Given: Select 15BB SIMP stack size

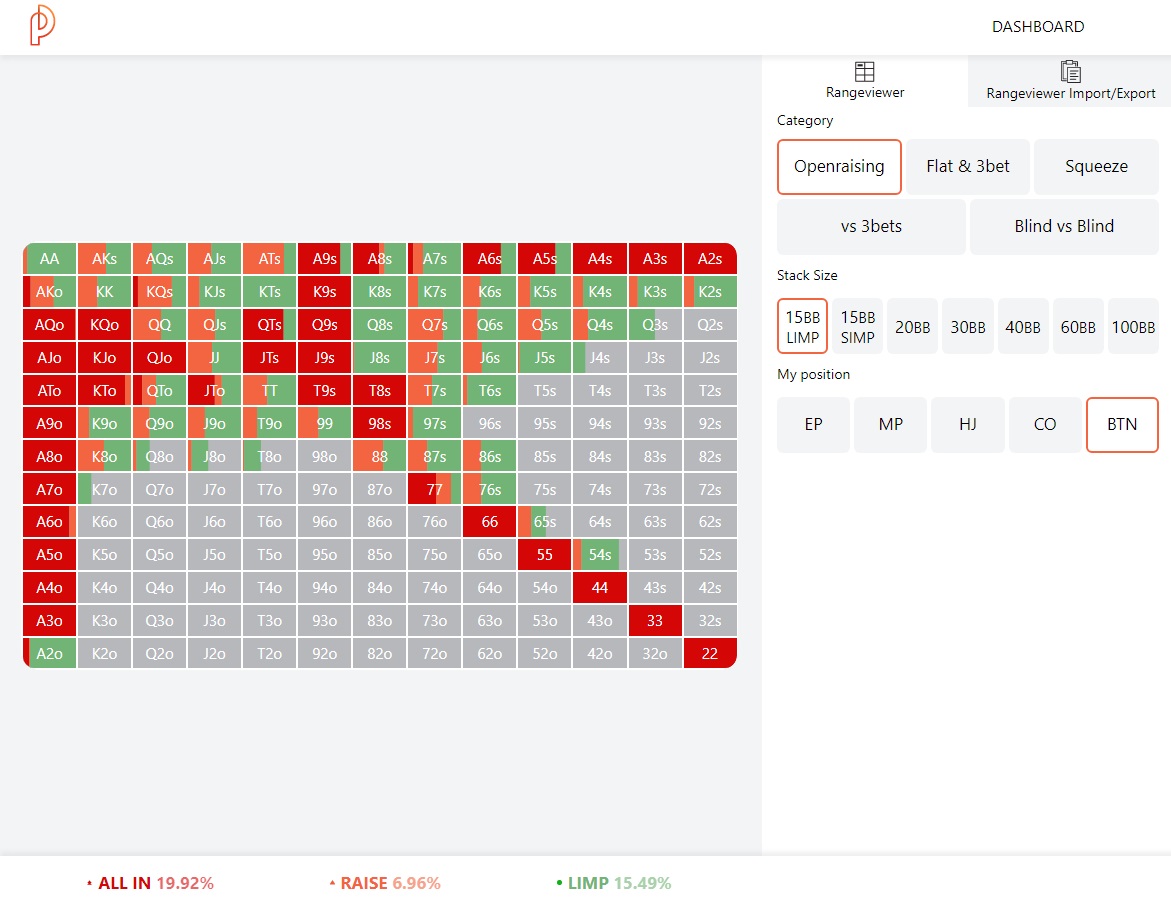Looking at the screenshot, I should [x=857, y=326].
